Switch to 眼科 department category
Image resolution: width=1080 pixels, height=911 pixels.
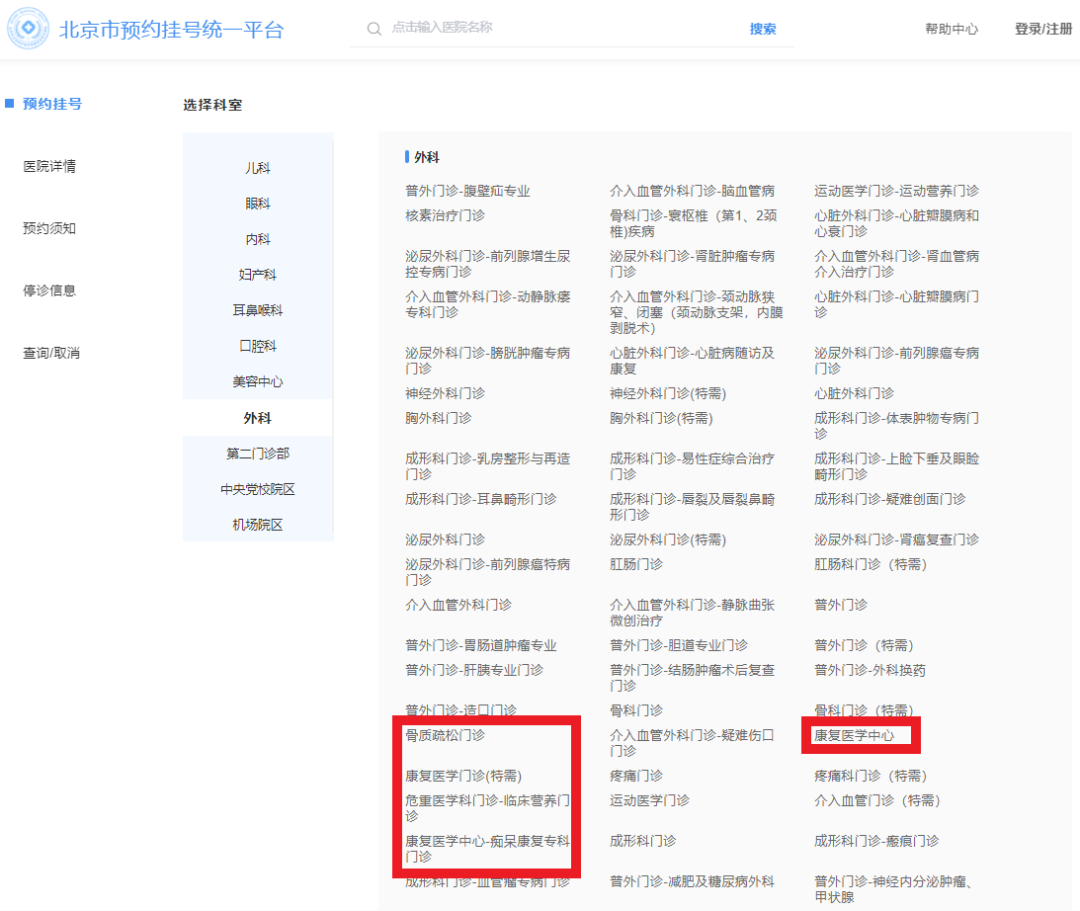coord(258,204)
